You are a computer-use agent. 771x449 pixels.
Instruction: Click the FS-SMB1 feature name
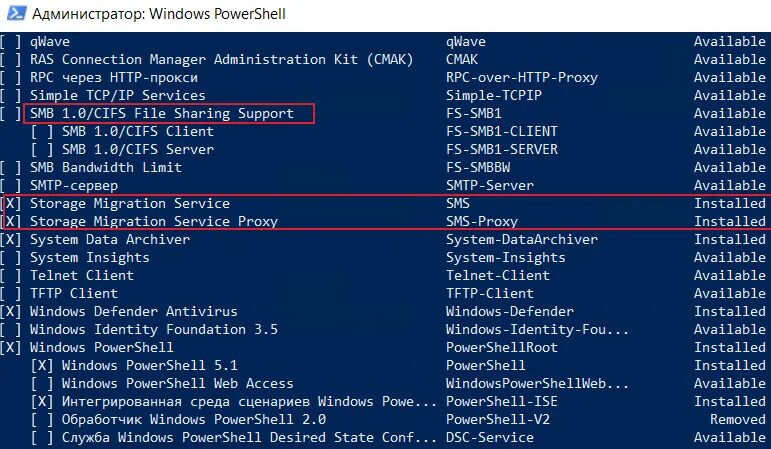pos(474,114)
